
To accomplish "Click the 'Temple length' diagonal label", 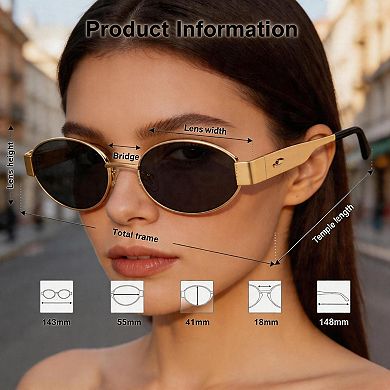I will click(x=333, y=224).
